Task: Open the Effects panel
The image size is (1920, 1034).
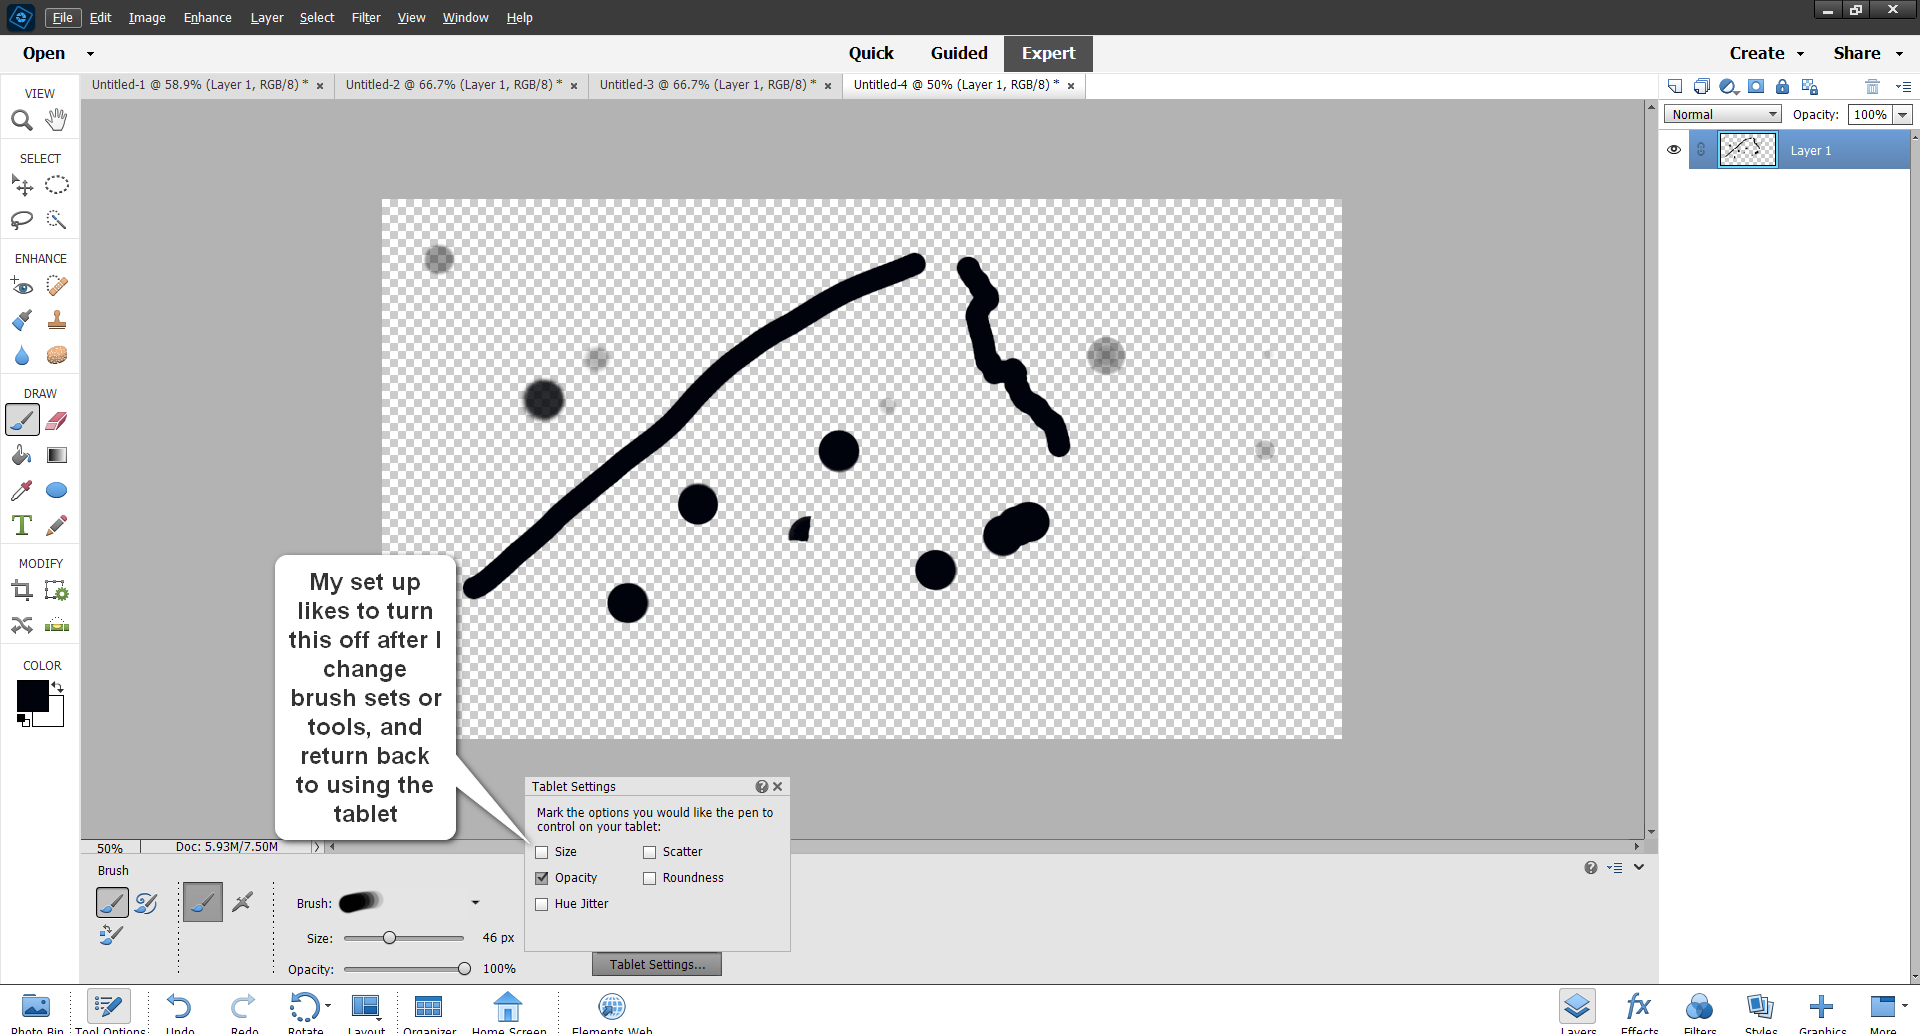Action: (x=1639, y=1008)
